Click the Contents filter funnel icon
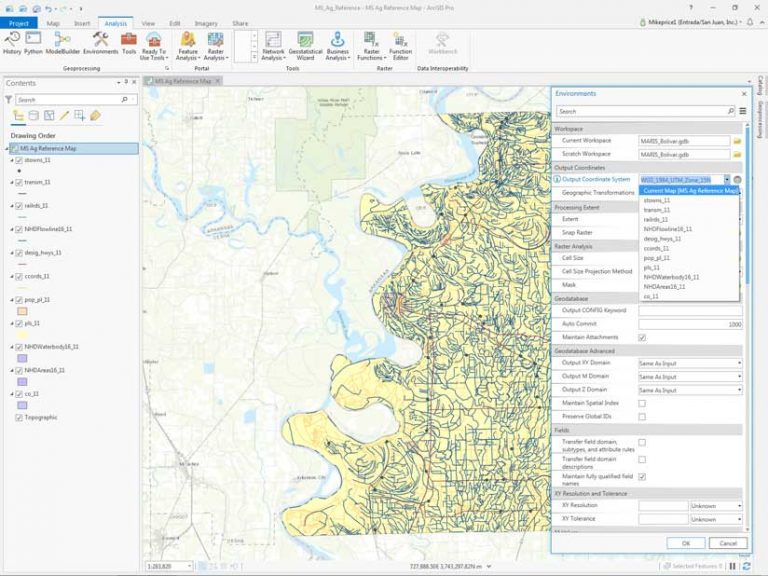This screenshot has width=768, height=576. [8, 99]
